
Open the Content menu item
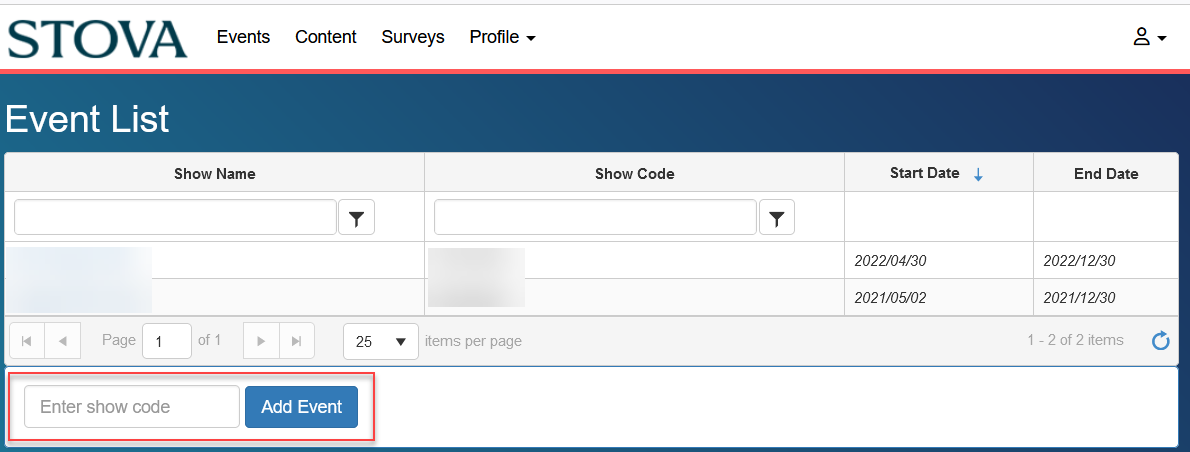326,36
